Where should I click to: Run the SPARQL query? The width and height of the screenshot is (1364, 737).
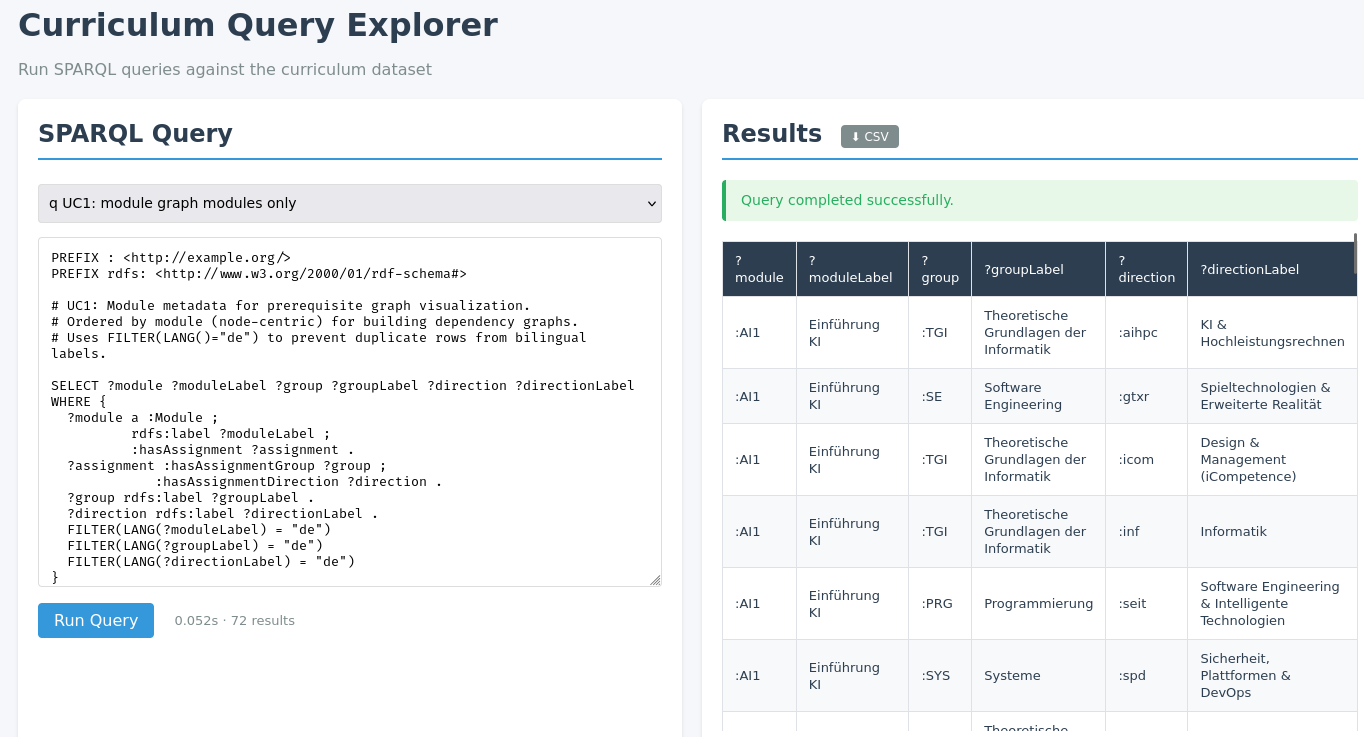pyautogui.click(x=96, y=620)
